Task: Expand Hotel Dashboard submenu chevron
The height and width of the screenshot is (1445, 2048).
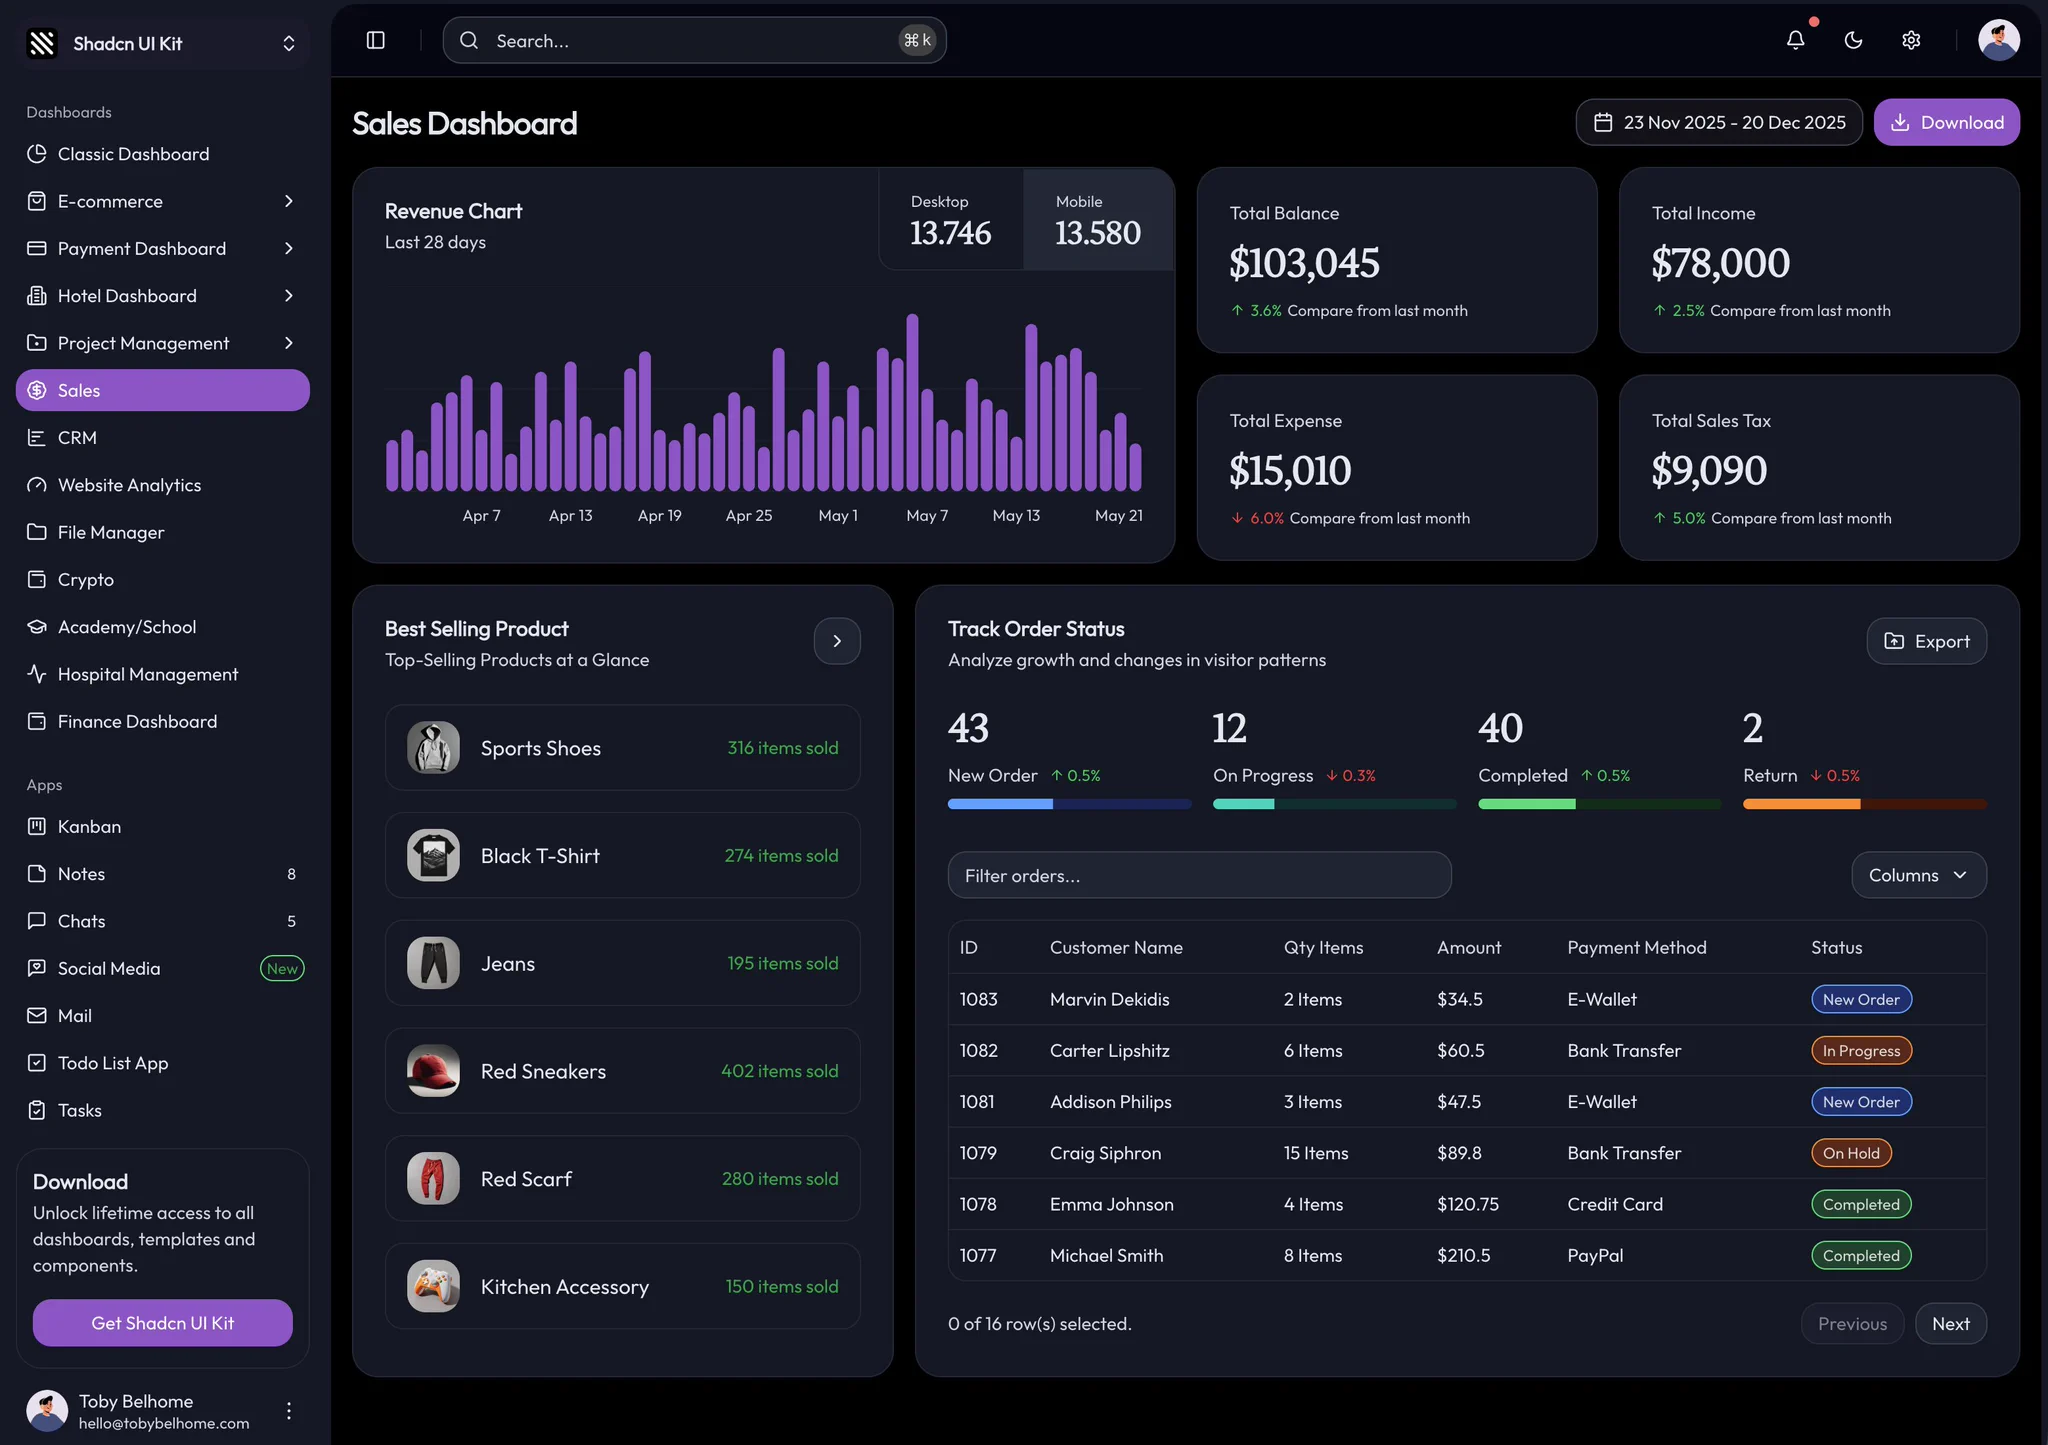Action: (x=289, y=296)
